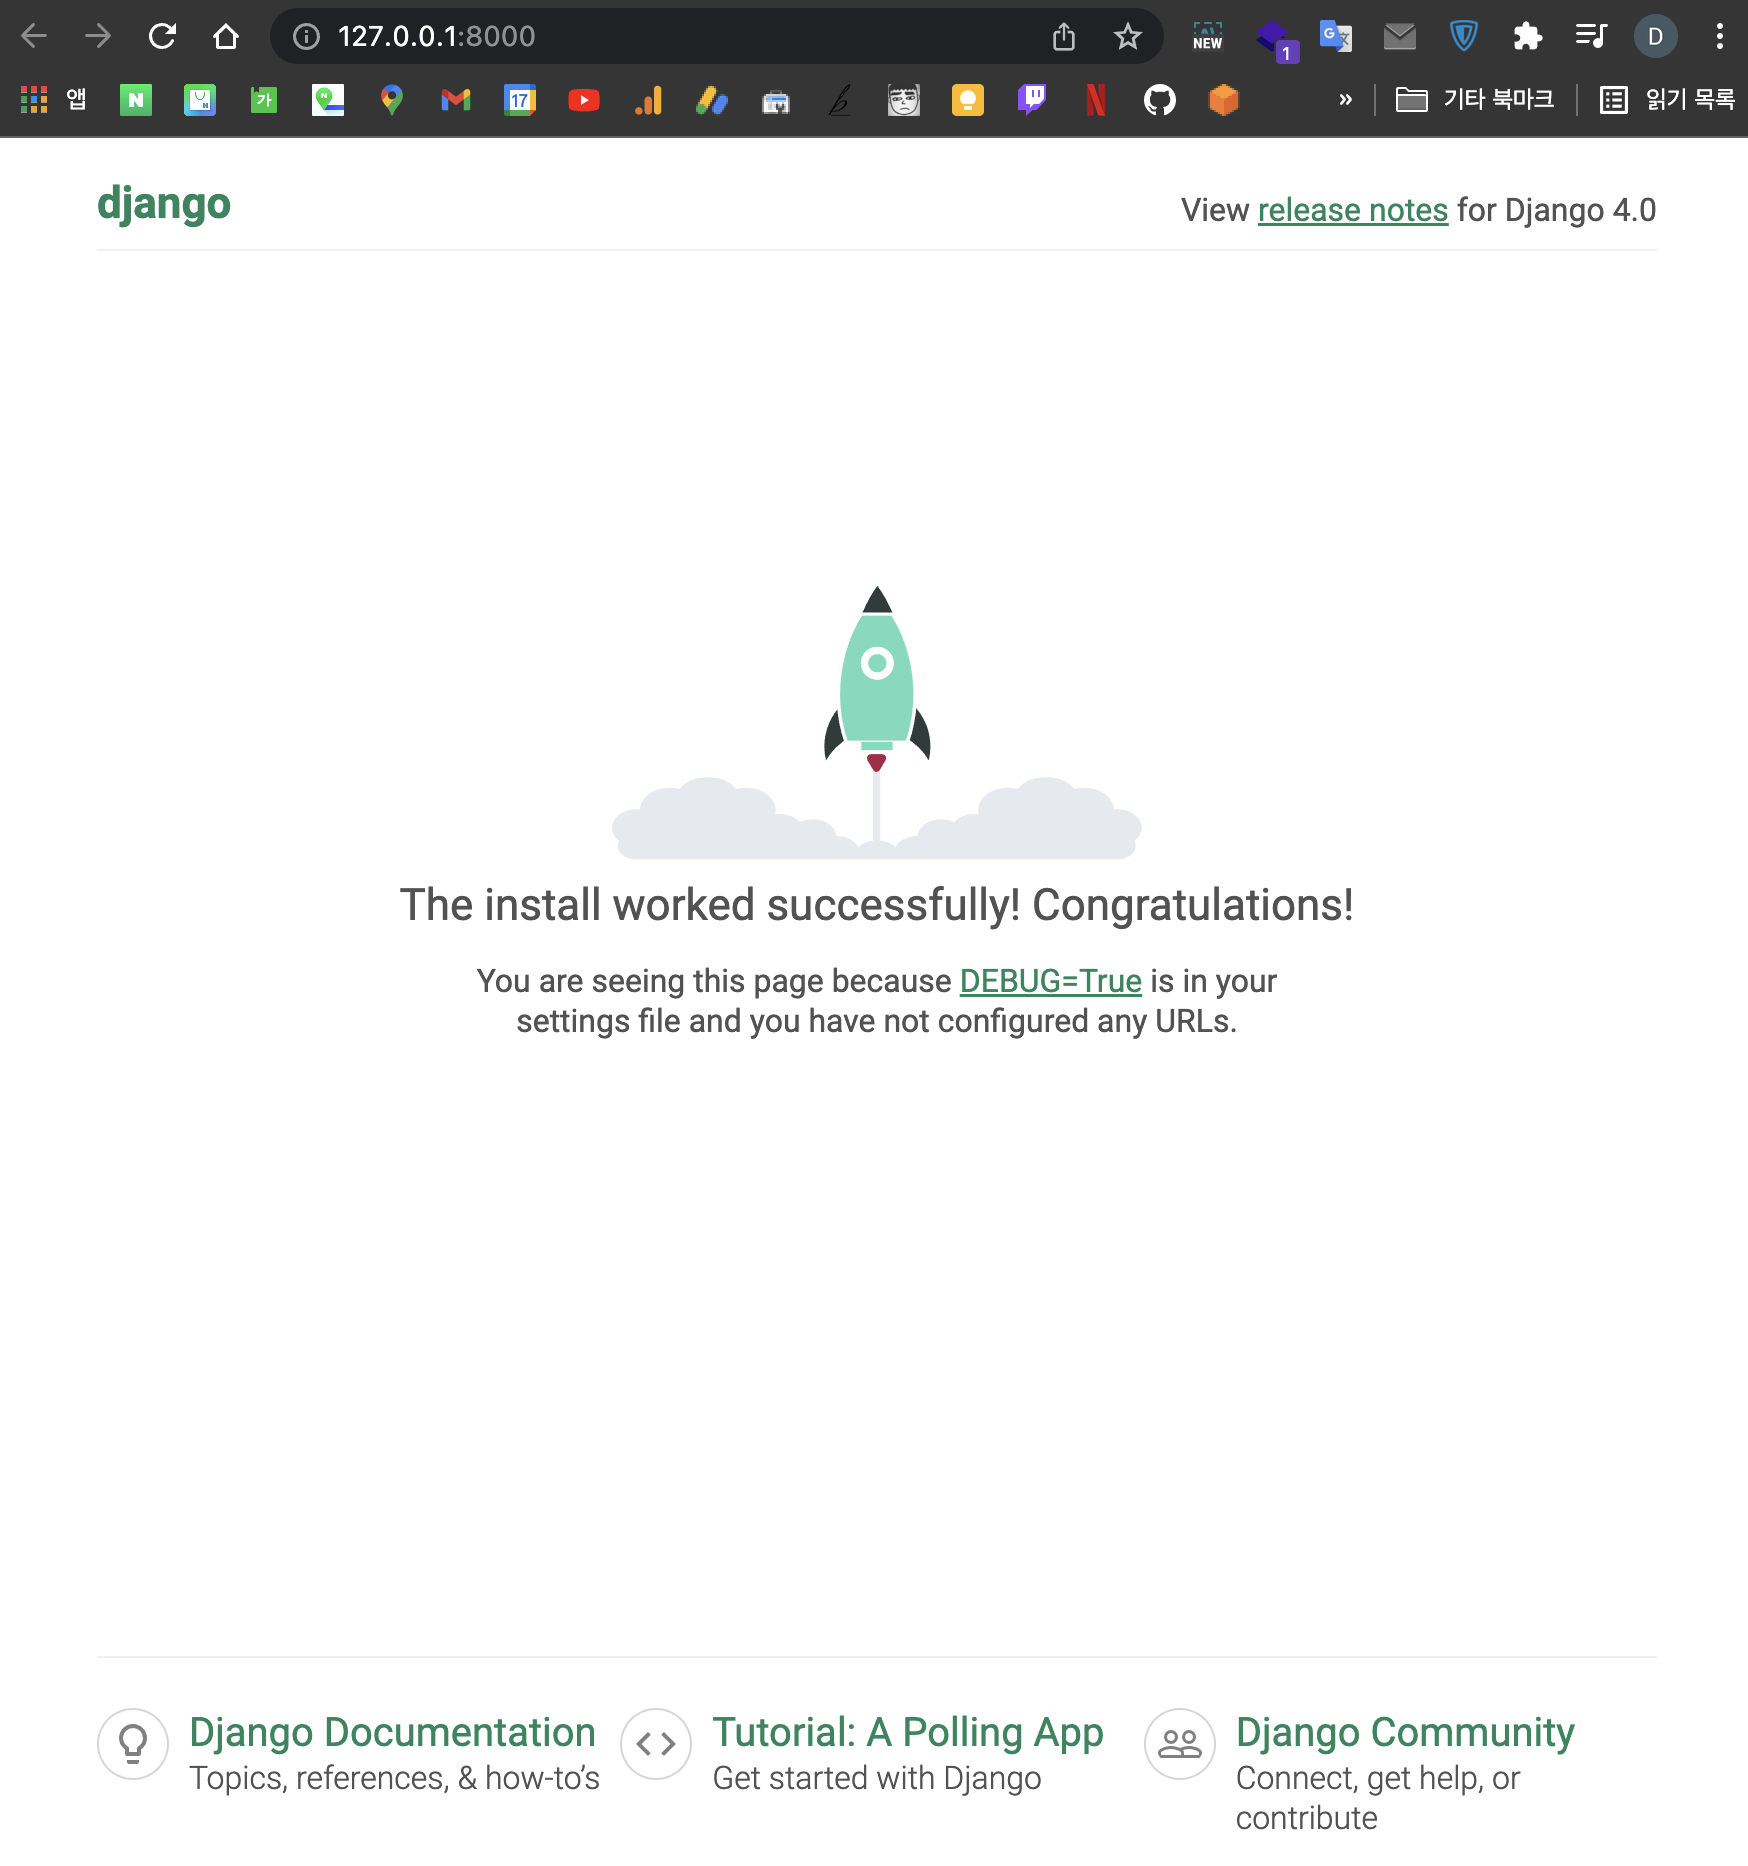The height and width of the screenshot is (1866, 1748).
Task: Open the Google Analytics bookmark
Action: [648, 100]
